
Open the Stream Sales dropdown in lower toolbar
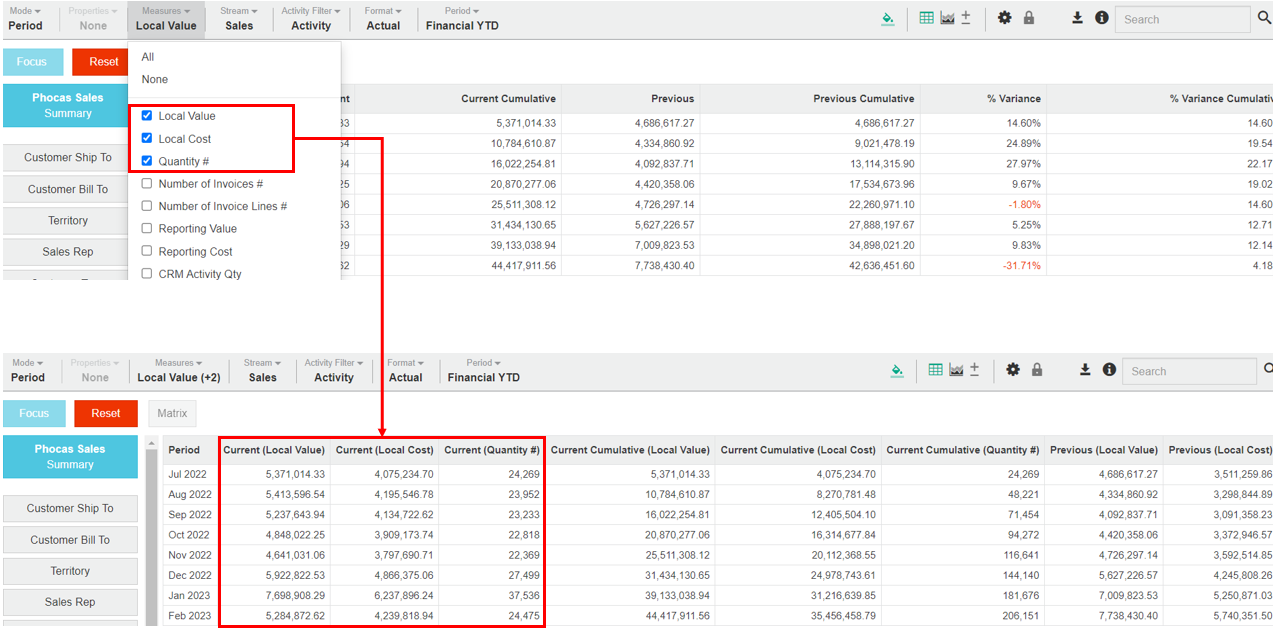click(262, 371)
